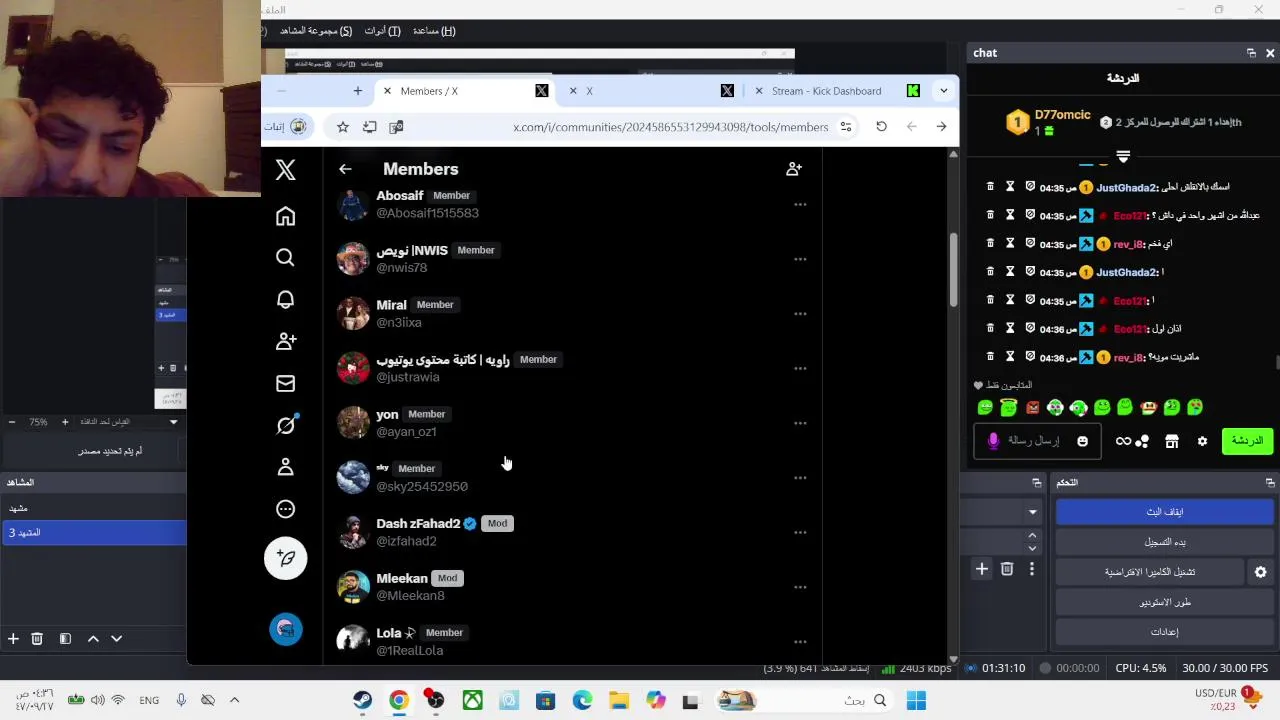
Task: Open site settings icon in address bar
Action: click(846, 127)
